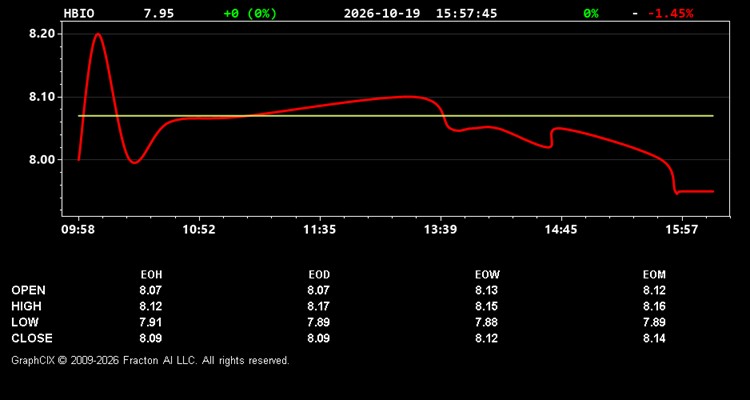The image size is (750, 400).
Task: Click the 8.20 y-axis label
Action: click(42, 34)
